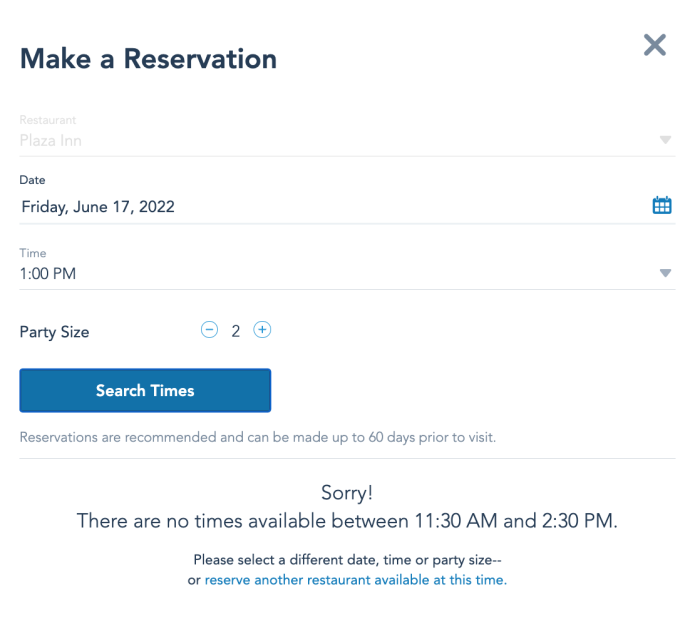Click the Plaza Inn restaurant field
This screenshot has height=622, width=700.
[x=347, y=141]
